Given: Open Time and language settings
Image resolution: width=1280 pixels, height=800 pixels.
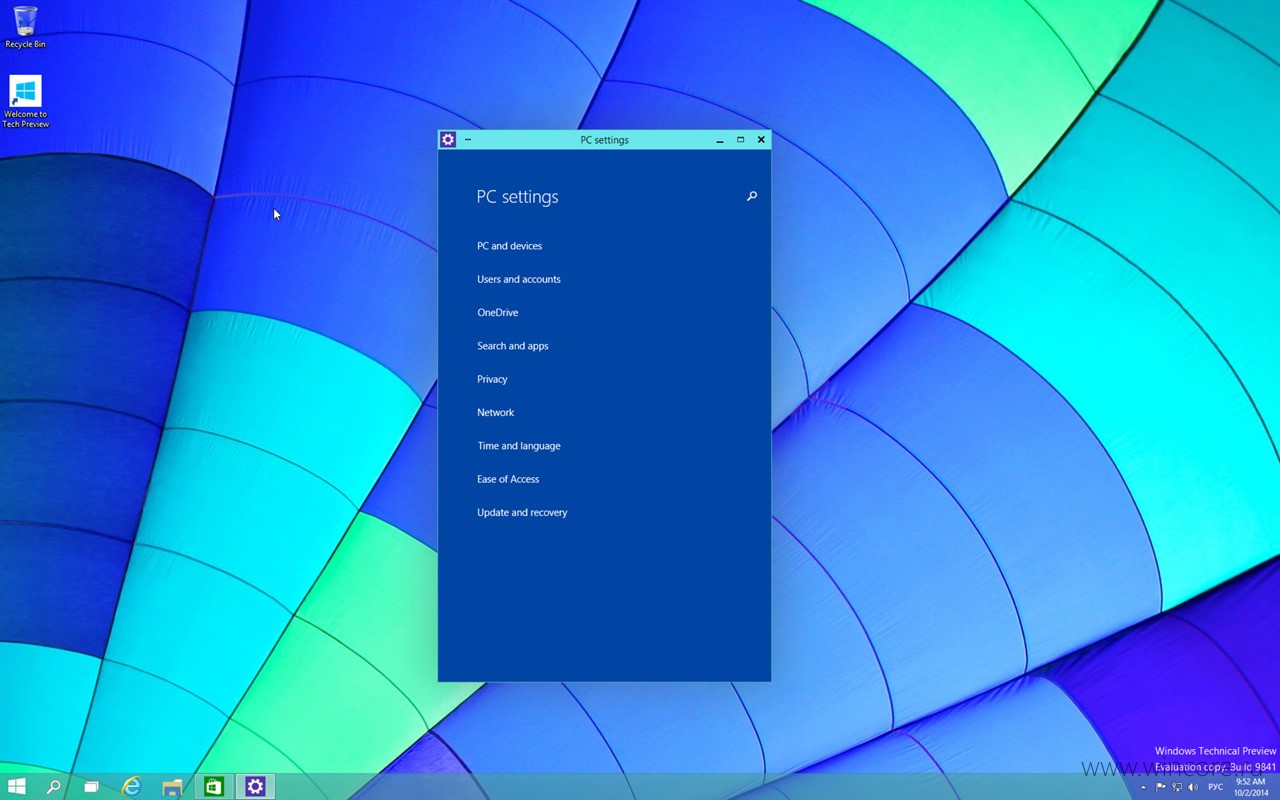Looking at the screenshot, I should pos(518,446).
